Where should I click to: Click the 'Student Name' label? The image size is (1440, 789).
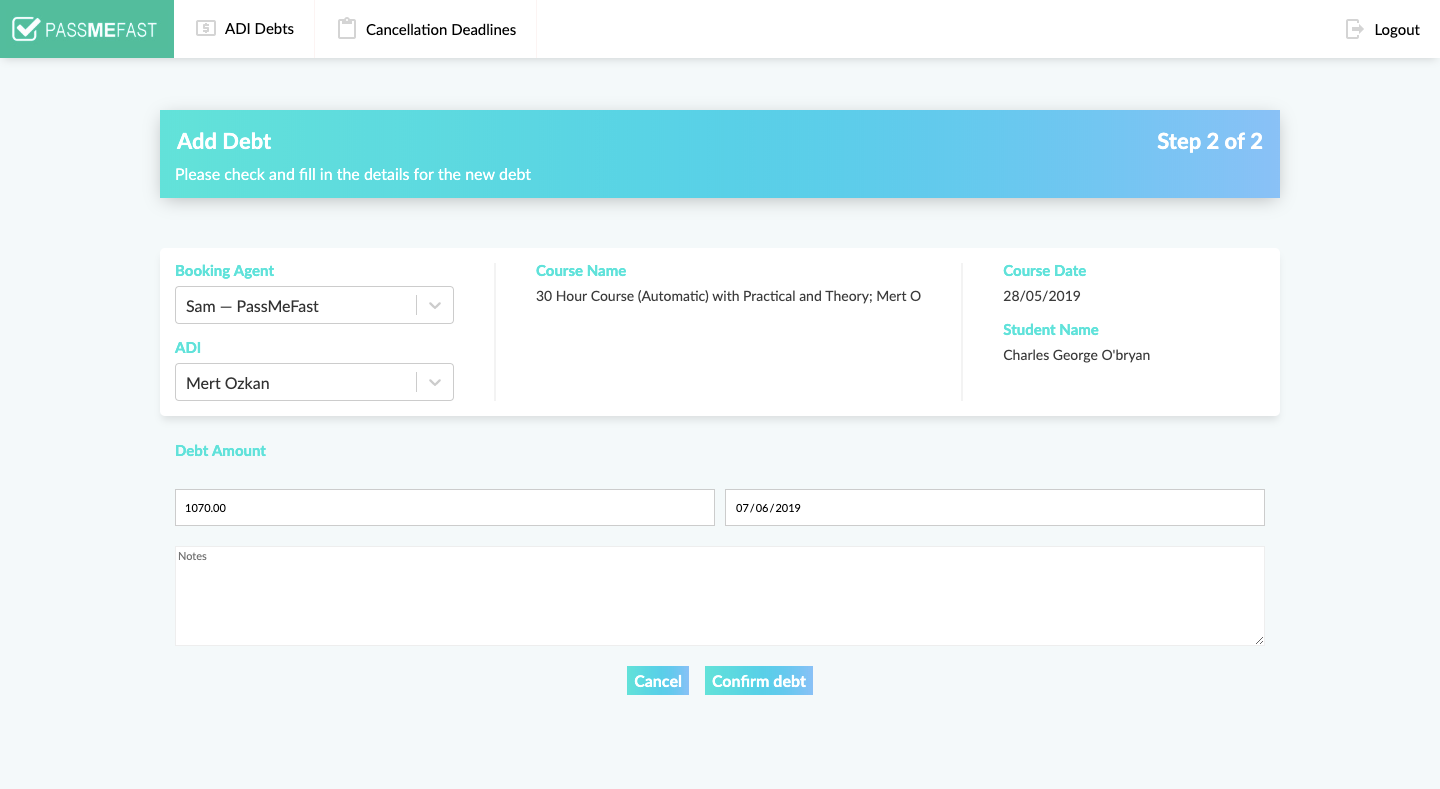pos(1051,330)
